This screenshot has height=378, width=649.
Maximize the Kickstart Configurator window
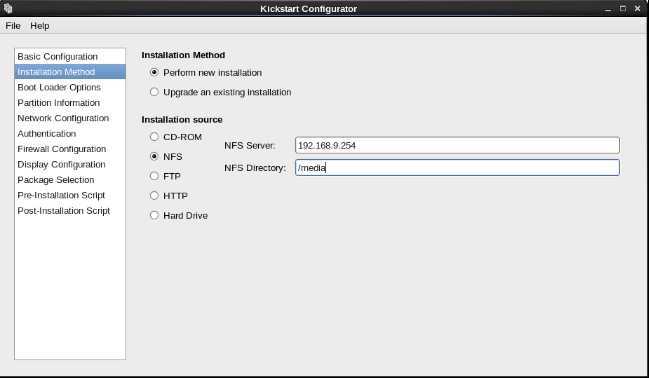click(623, 9)
